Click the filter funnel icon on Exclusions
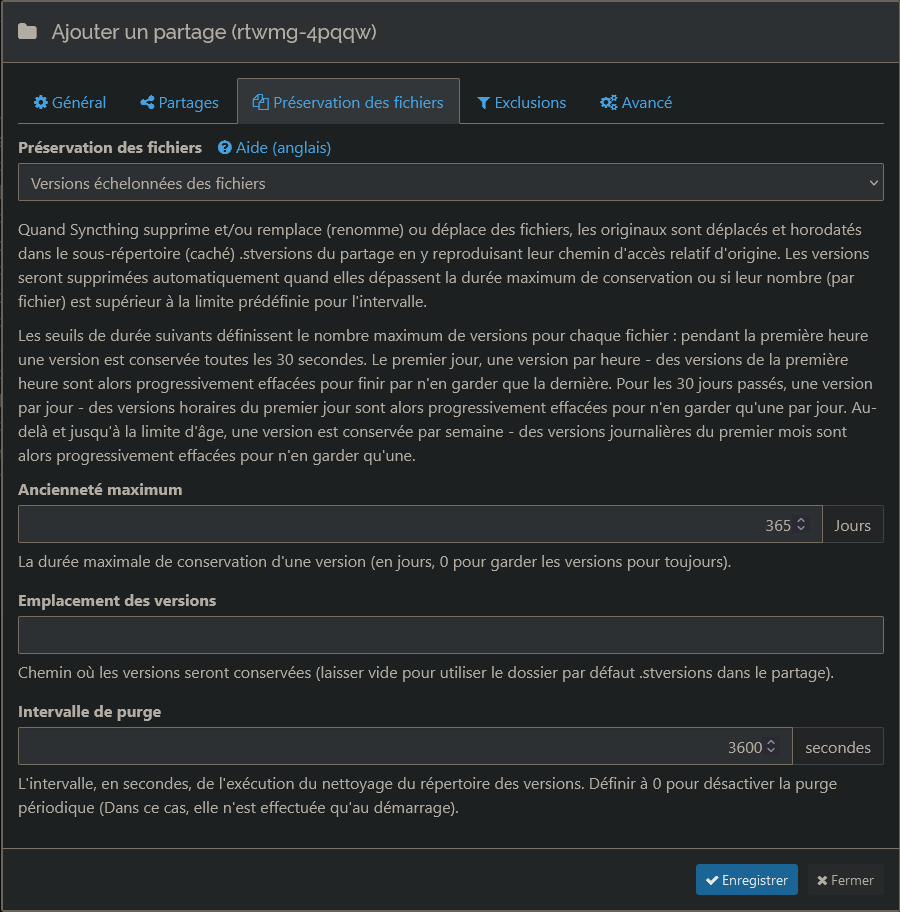 (x=484, y=102)
